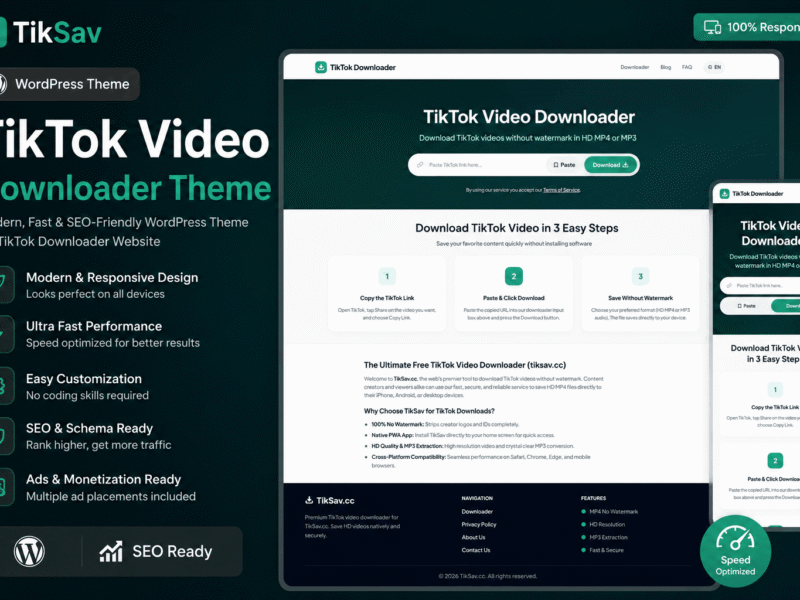
Task: Click the Copy the TikTok Link card title
Action: [387, 298]
